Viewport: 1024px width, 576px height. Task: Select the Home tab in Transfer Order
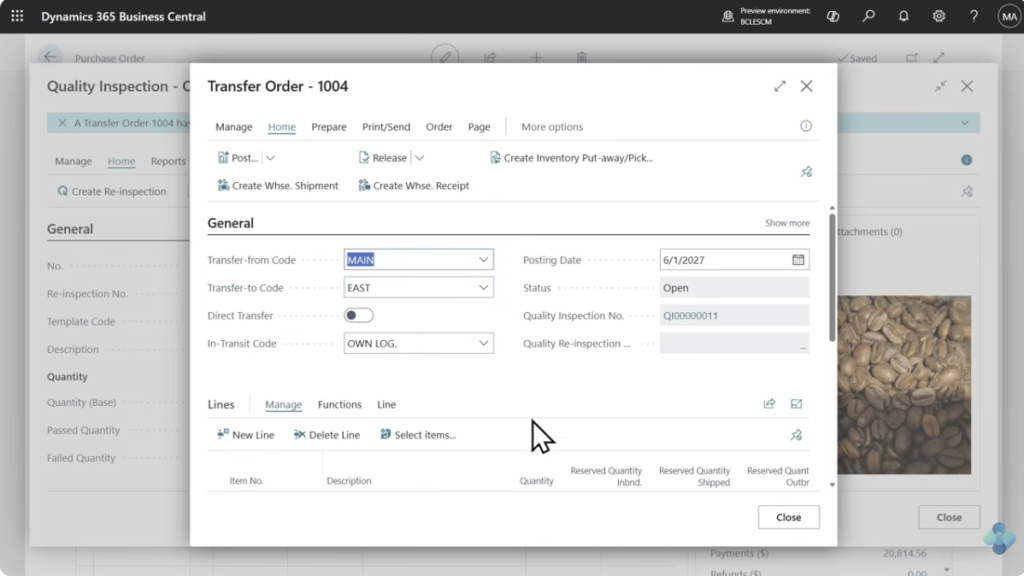pos(281,127)
